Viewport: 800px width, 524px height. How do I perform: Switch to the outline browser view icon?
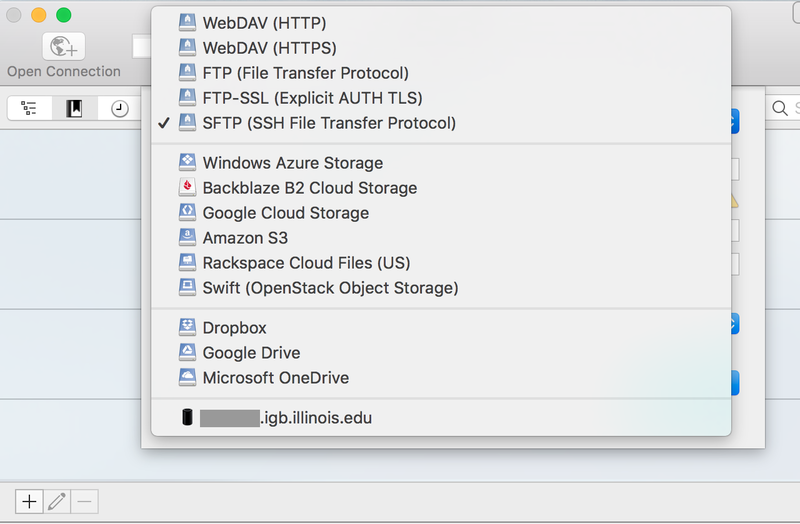(x=29, y=109)
